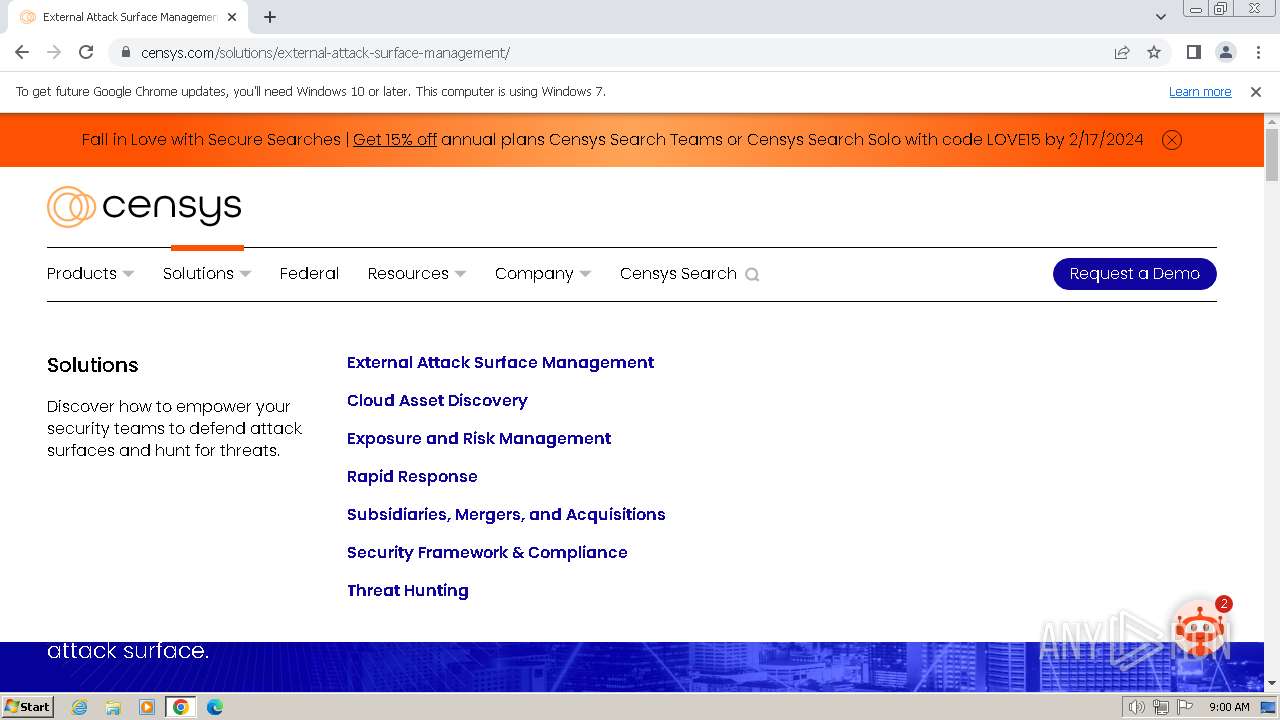
Task: Expand the Company menu
Action: (x=543, y=274)
